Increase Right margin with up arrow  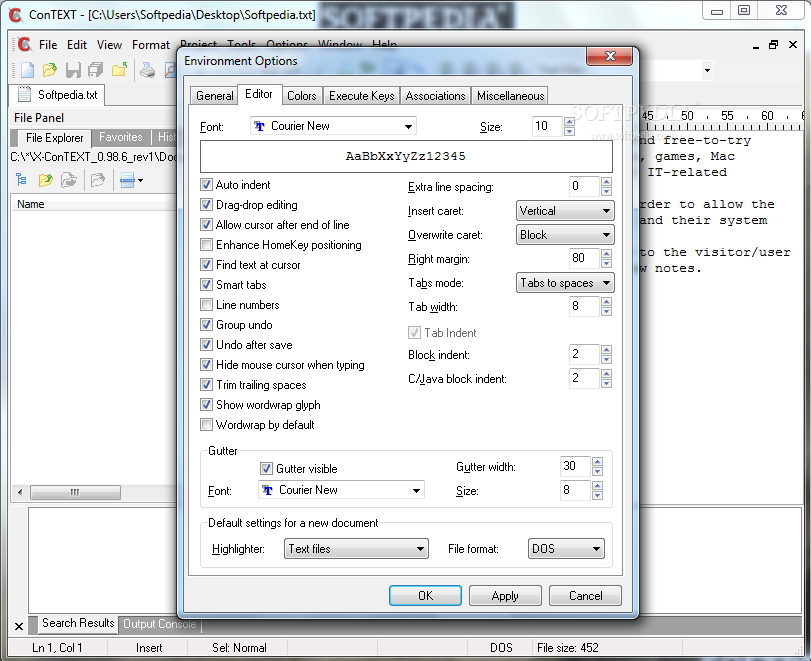[607, 253]
